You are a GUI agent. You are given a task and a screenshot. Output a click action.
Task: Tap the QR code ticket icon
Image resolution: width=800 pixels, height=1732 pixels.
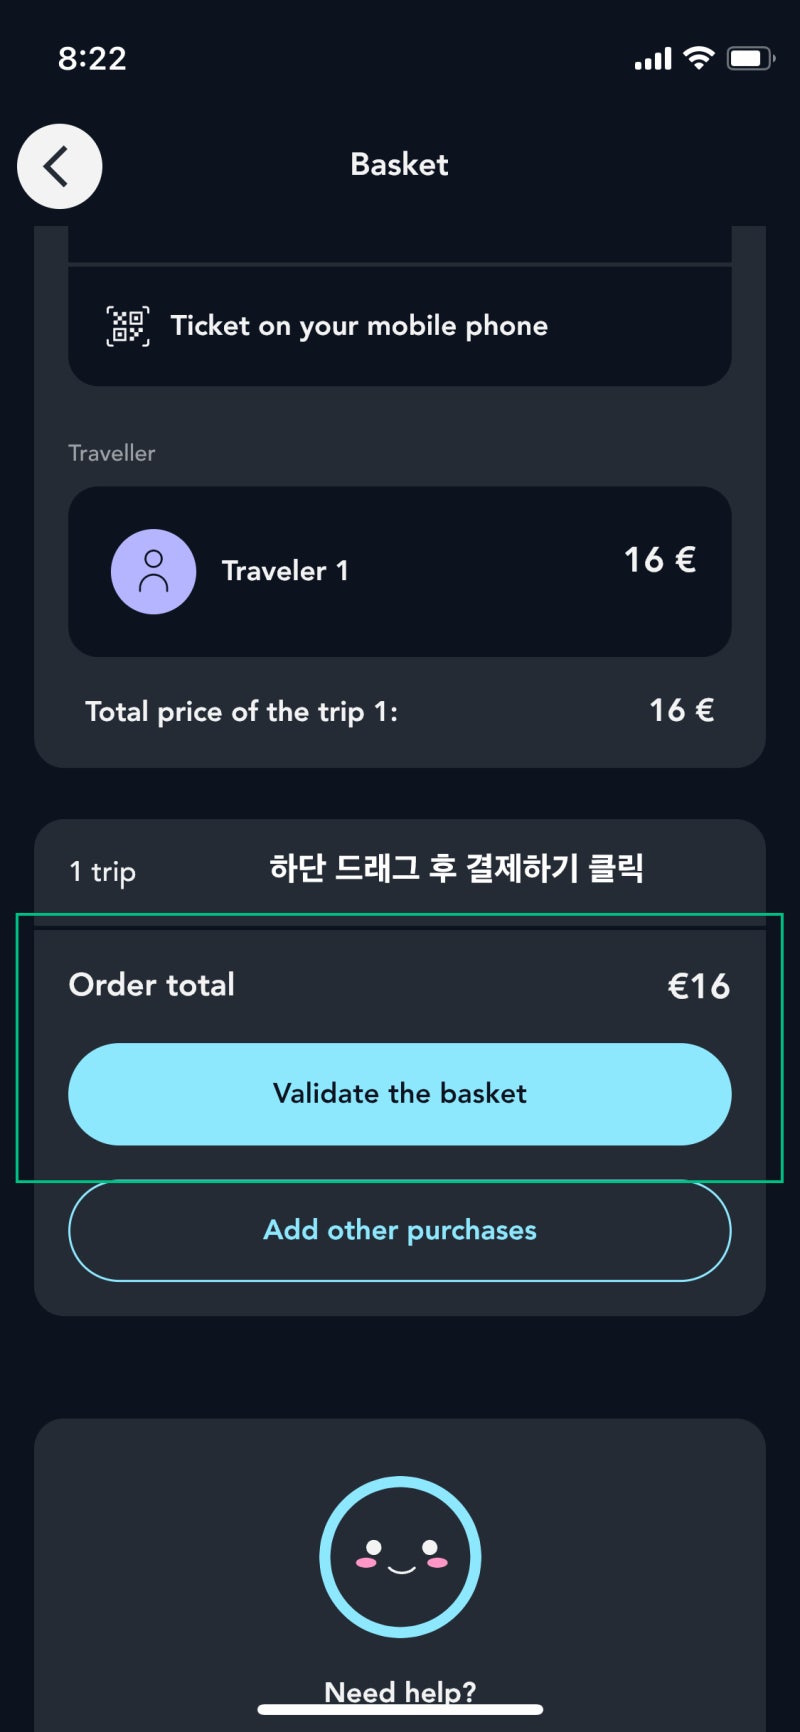128,326
